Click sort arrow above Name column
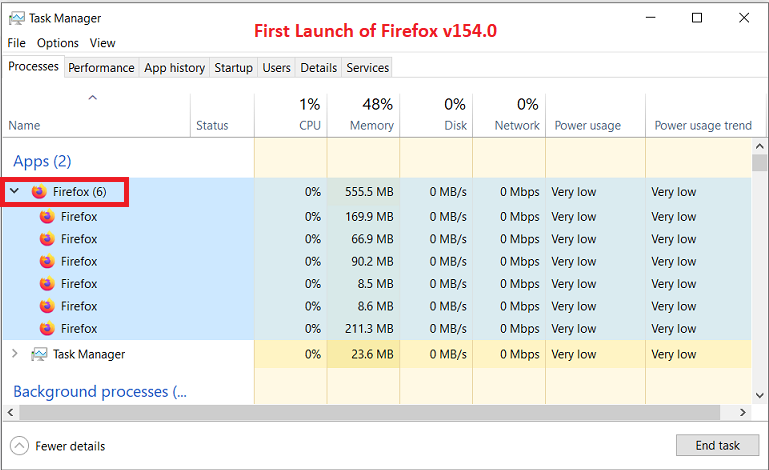The image size is (769, 470). click(93, 98)
